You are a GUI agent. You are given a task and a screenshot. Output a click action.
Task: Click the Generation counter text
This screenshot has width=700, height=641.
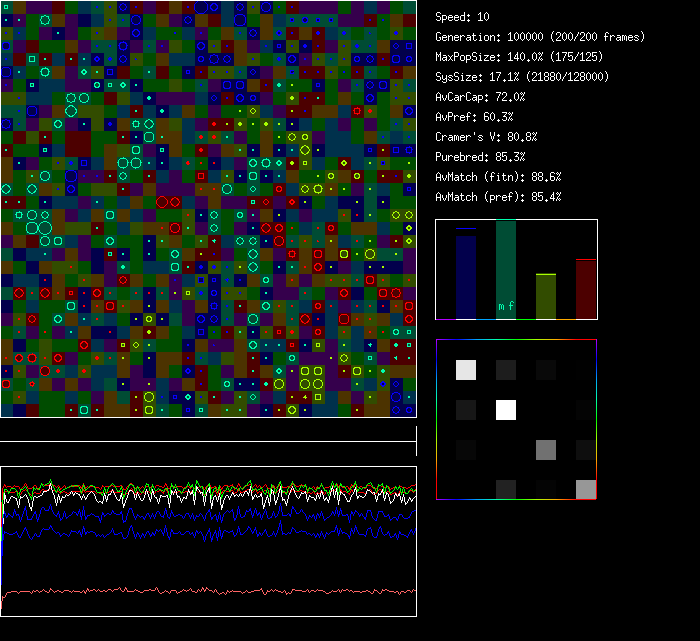point(540,37)
